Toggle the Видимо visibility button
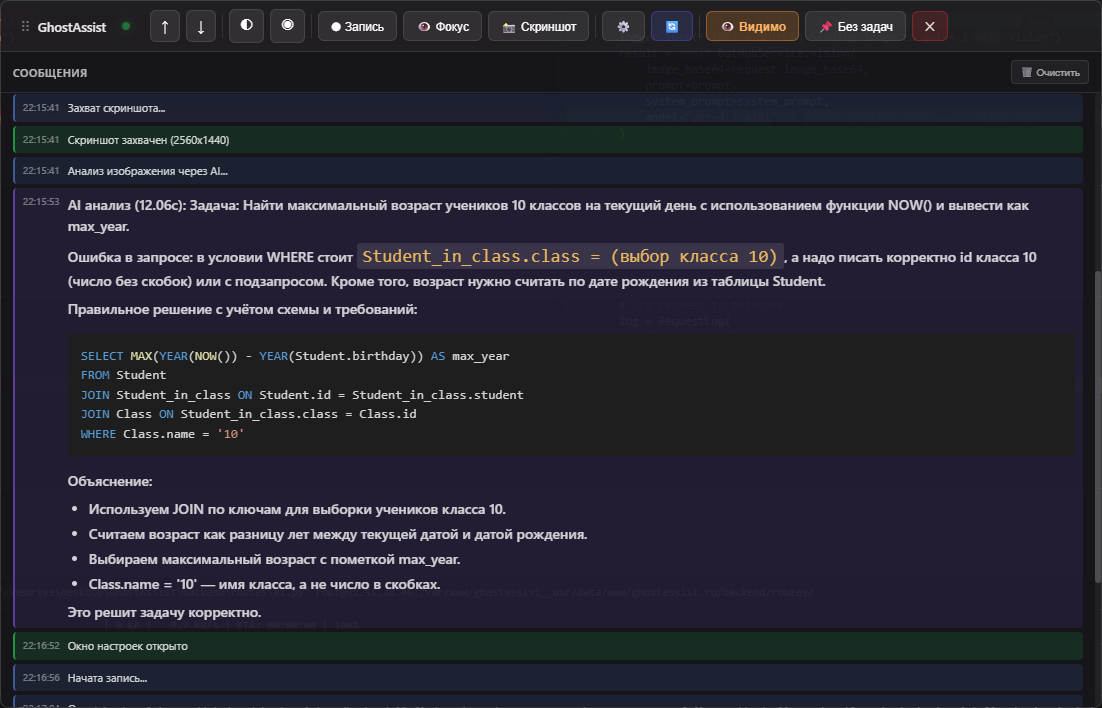 pos(752,27)
